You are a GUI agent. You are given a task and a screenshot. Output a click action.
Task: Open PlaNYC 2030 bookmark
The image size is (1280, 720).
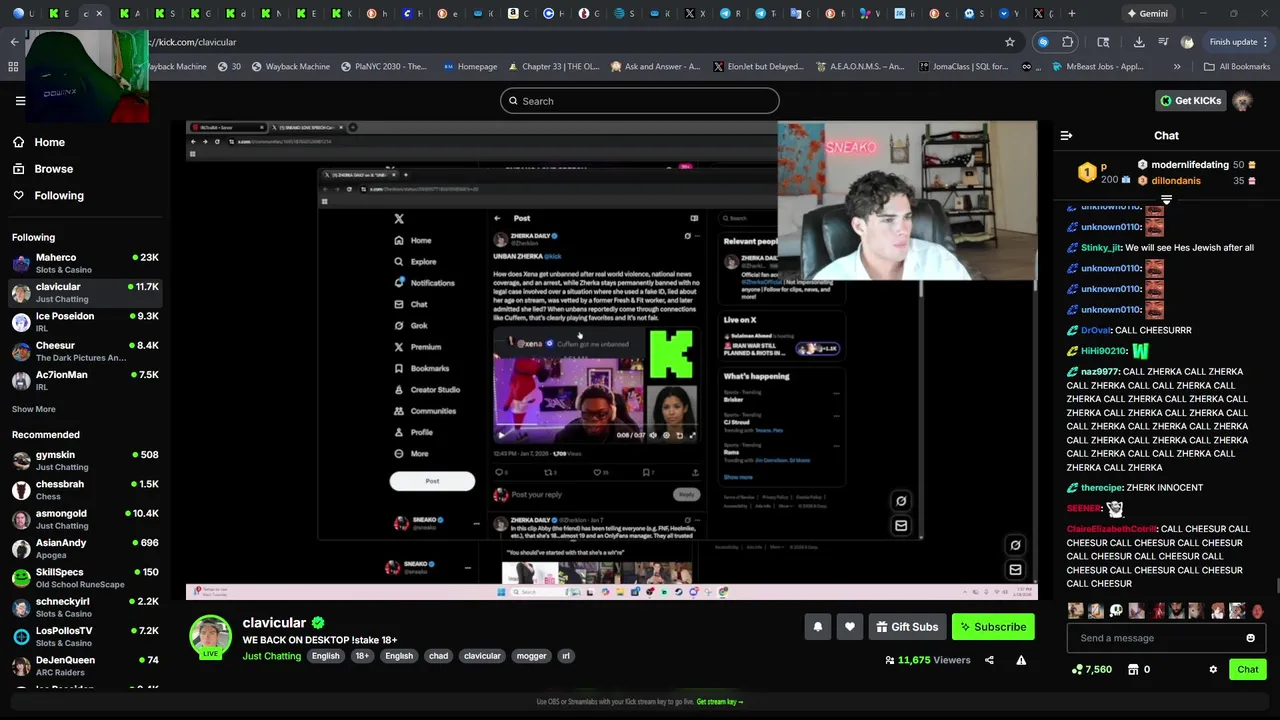pyautogui.click(x=383, y=67)
